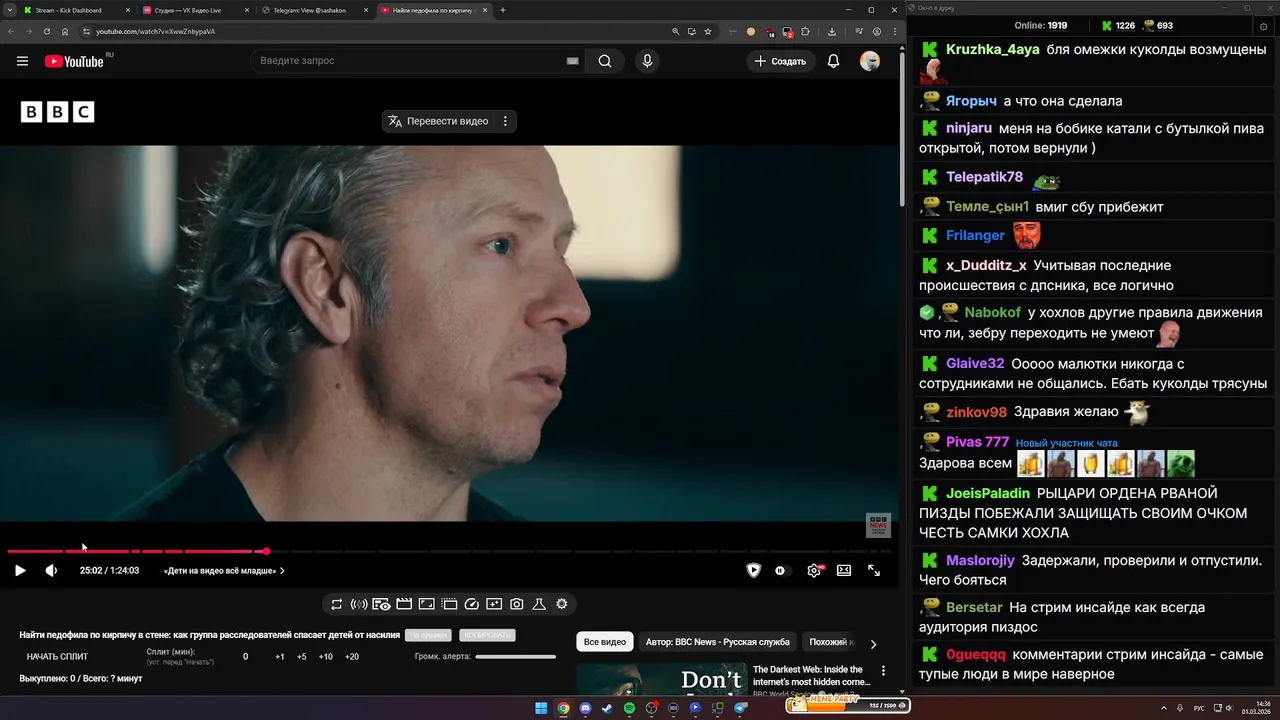1280x720 pixels.
Task: Show more filter chips with the right chevron
Action: pos(873,644)
